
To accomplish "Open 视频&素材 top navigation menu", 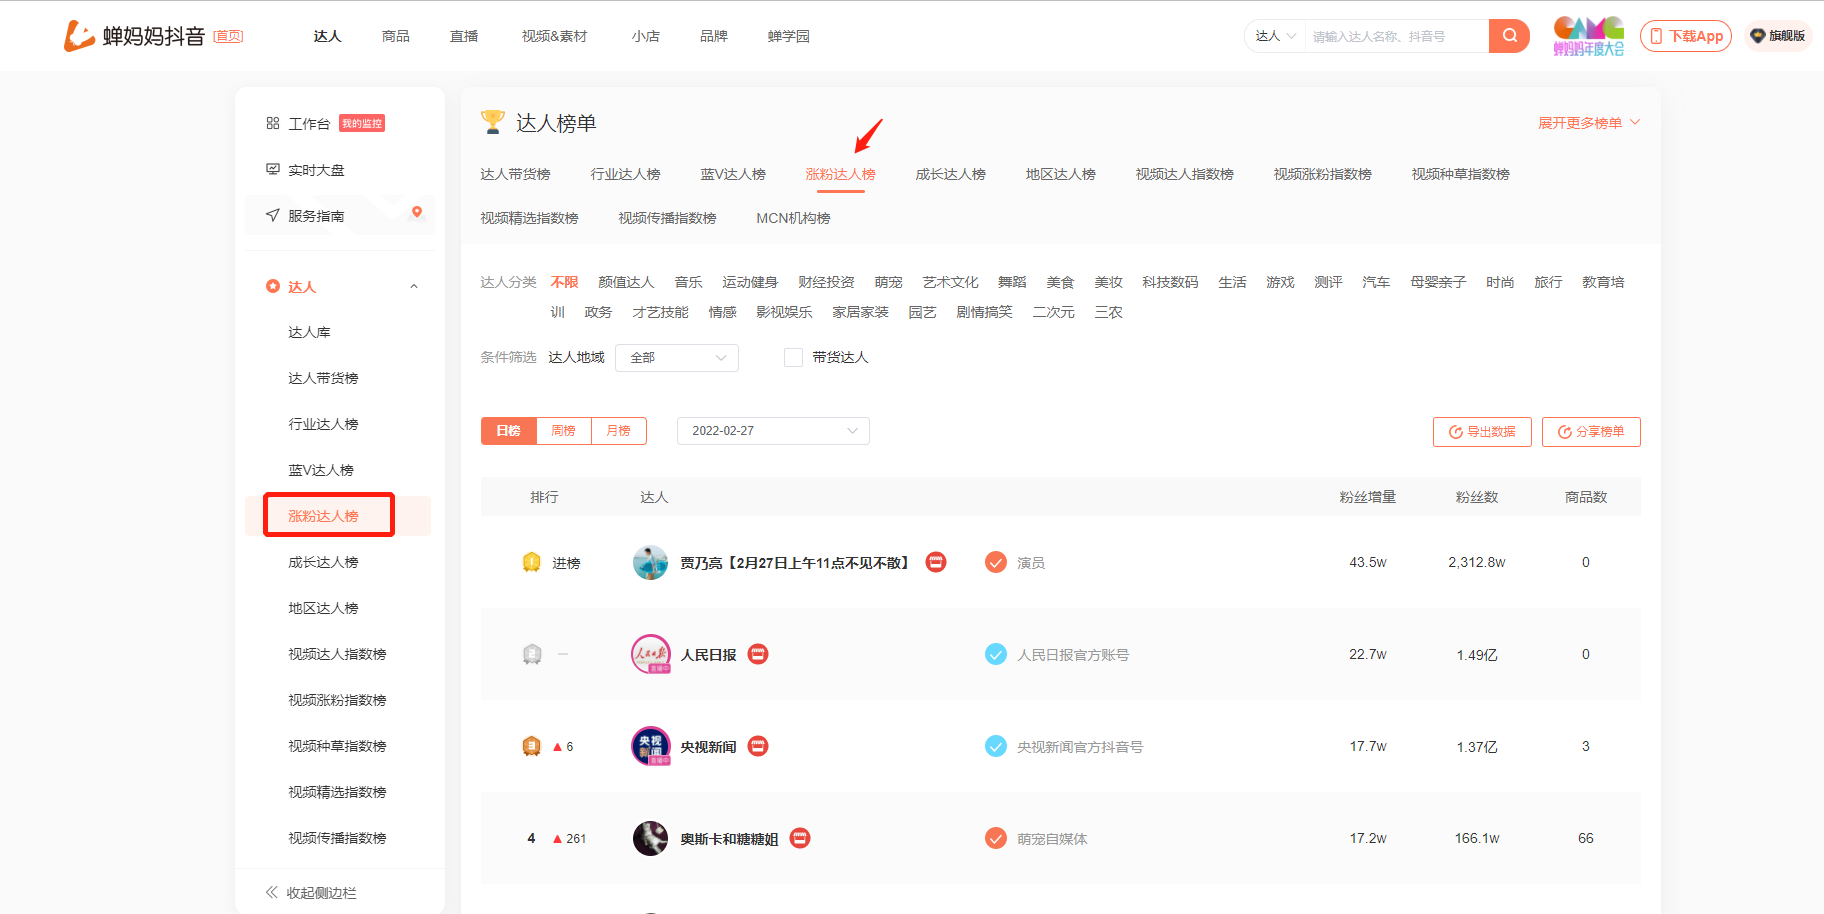I will (x=554, y=36).
